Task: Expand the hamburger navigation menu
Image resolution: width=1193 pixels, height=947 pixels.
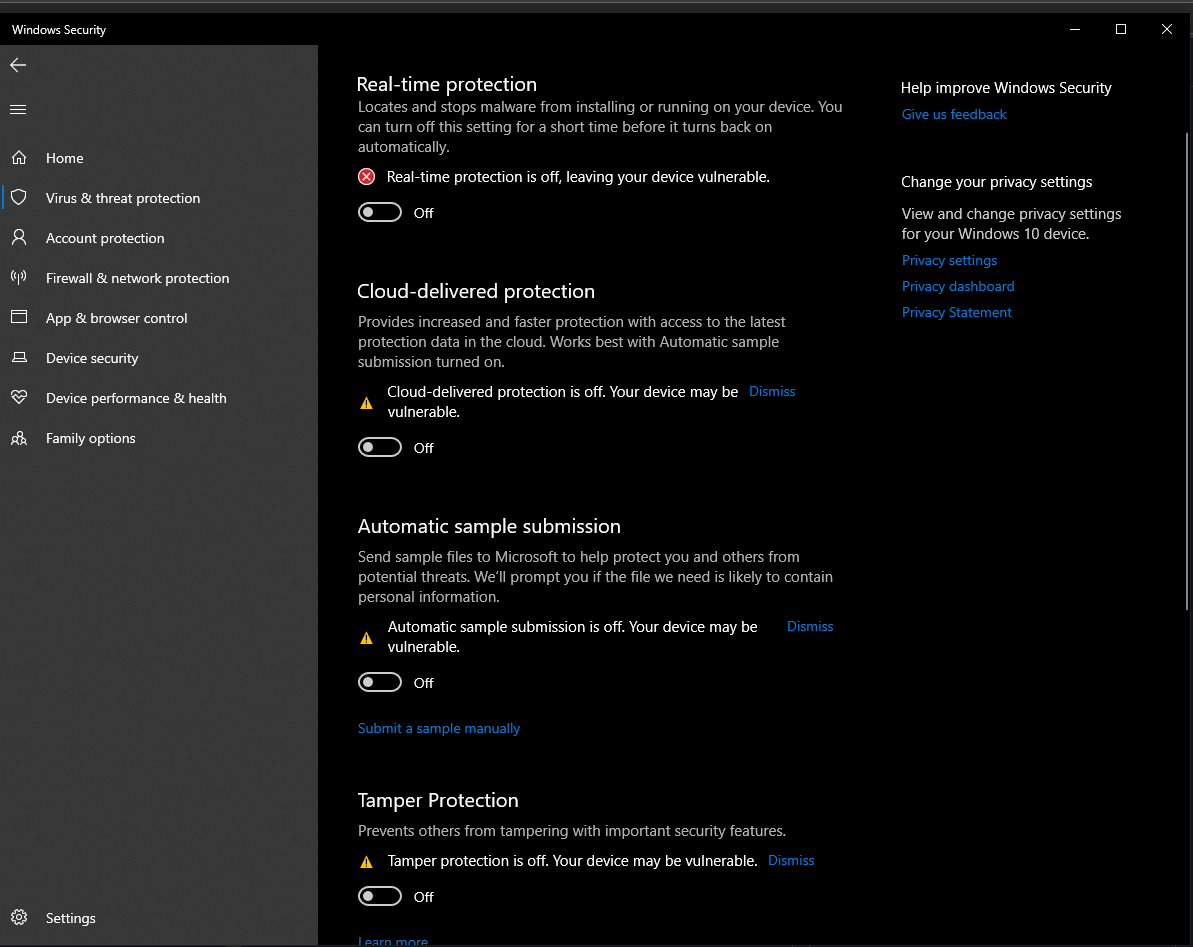Action: tap(18, 109)
